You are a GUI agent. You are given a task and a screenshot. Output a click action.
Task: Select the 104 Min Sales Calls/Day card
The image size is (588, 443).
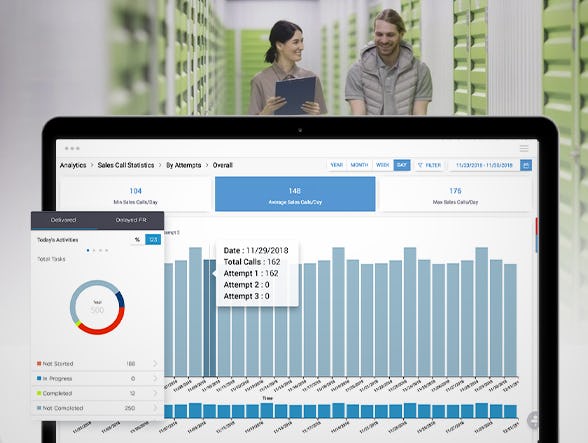135,195
